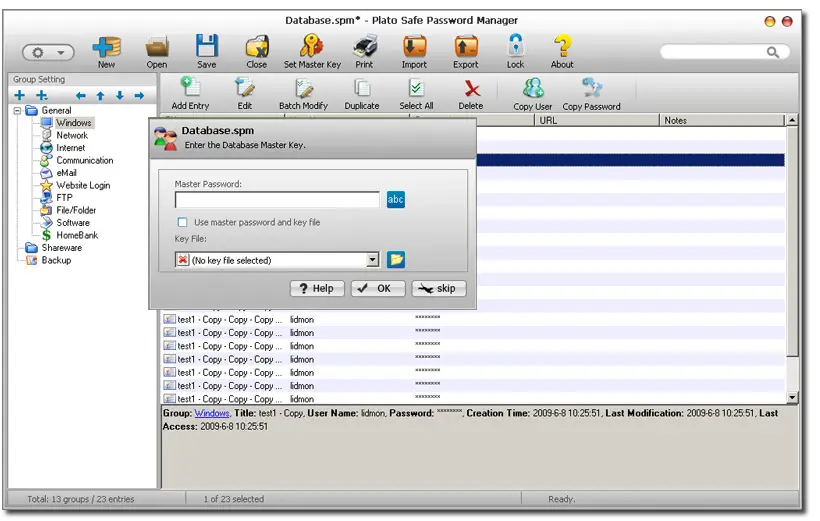Viewport: 820px width, 521px height.
Task: Click the New database toolbar icon
Action: coord(107,51)
